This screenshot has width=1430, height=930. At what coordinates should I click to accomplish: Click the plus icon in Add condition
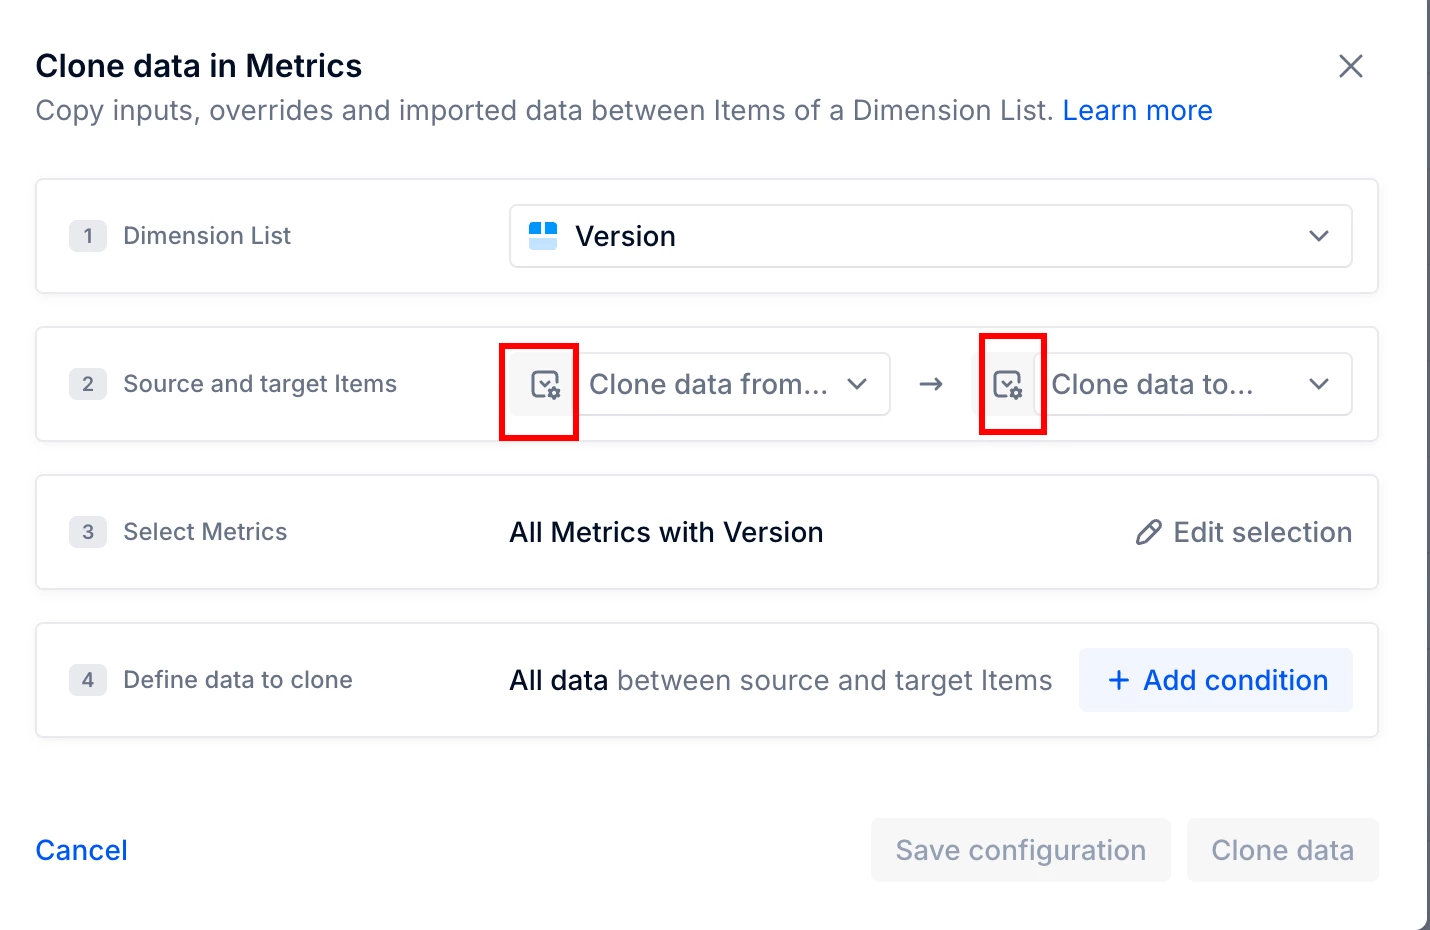tap(1119, 680)
